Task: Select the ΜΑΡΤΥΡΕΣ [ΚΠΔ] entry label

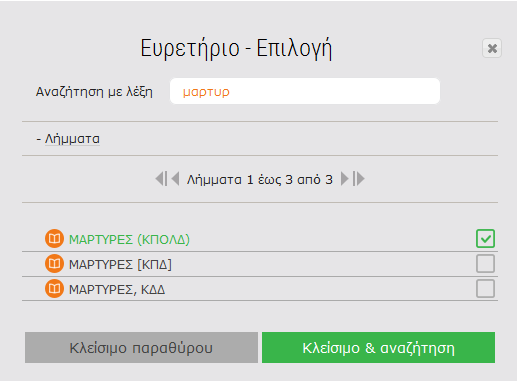Action: (x=120, y=264)
